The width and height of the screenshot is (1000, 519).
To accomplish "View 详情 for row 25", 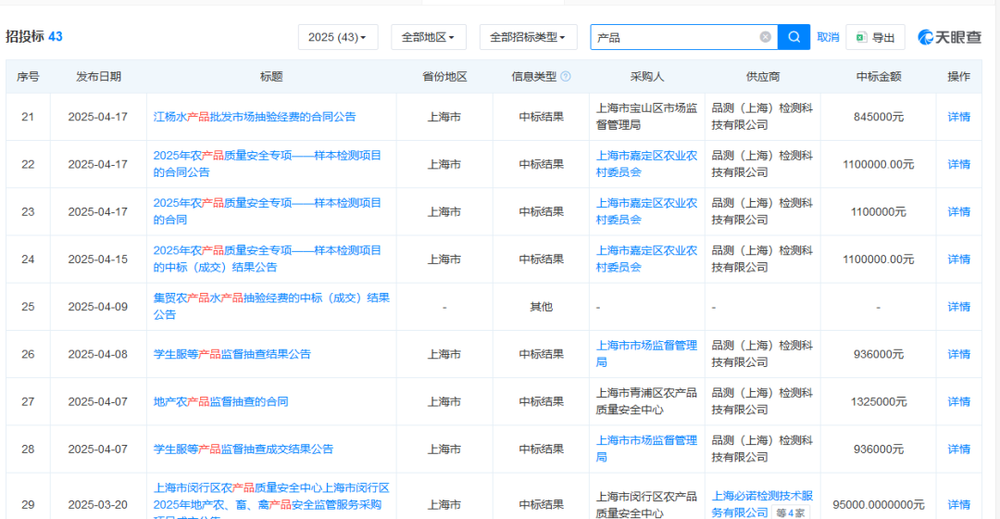I will [958, 307].
